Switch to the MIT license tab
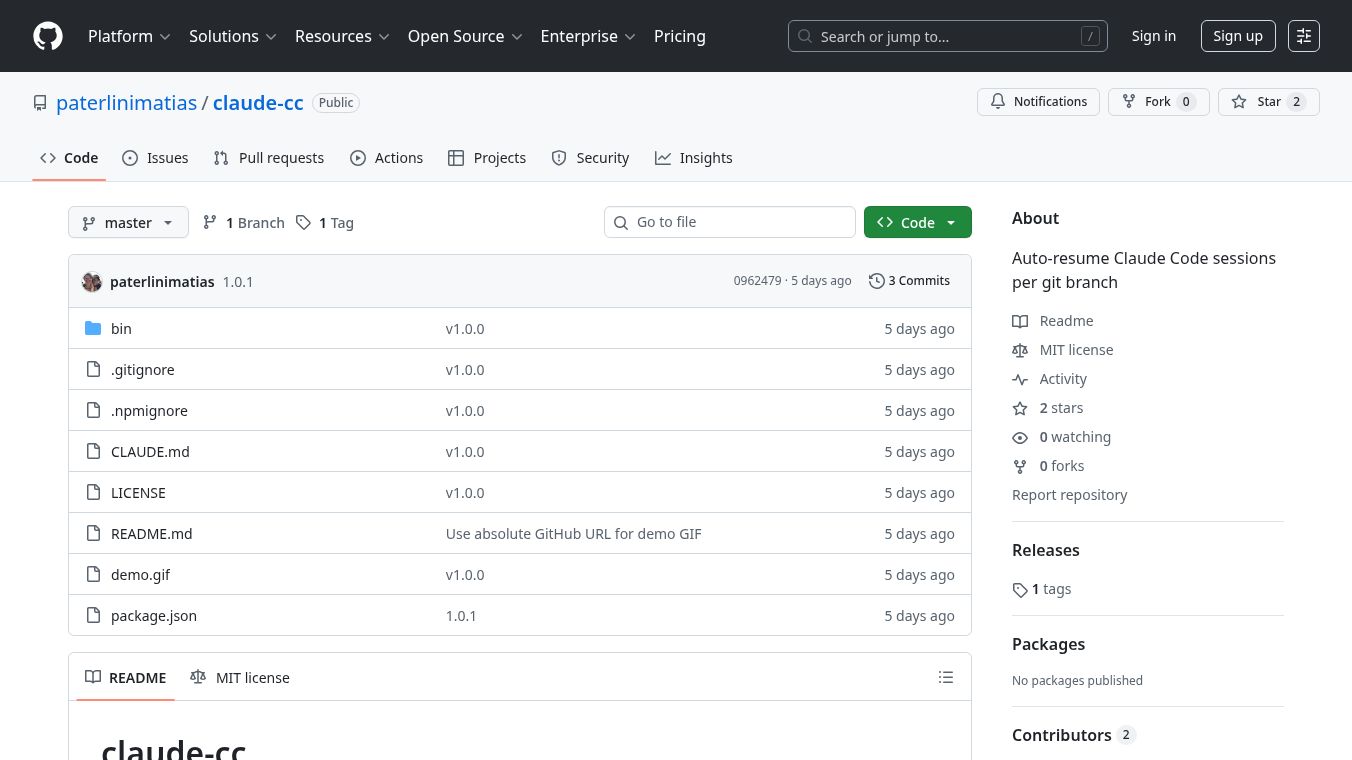 click(x=240, y=677)
